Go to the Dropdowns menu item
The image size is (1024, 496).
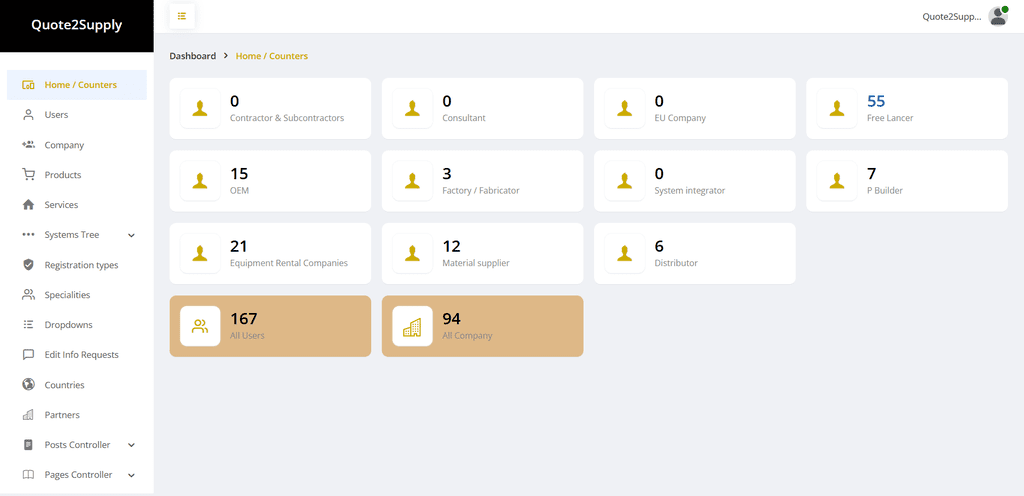(77, 325)
